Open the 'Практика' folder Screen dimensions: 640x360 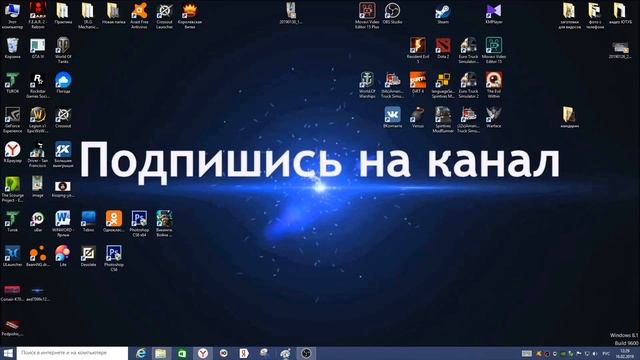click(x=63, y=13)
